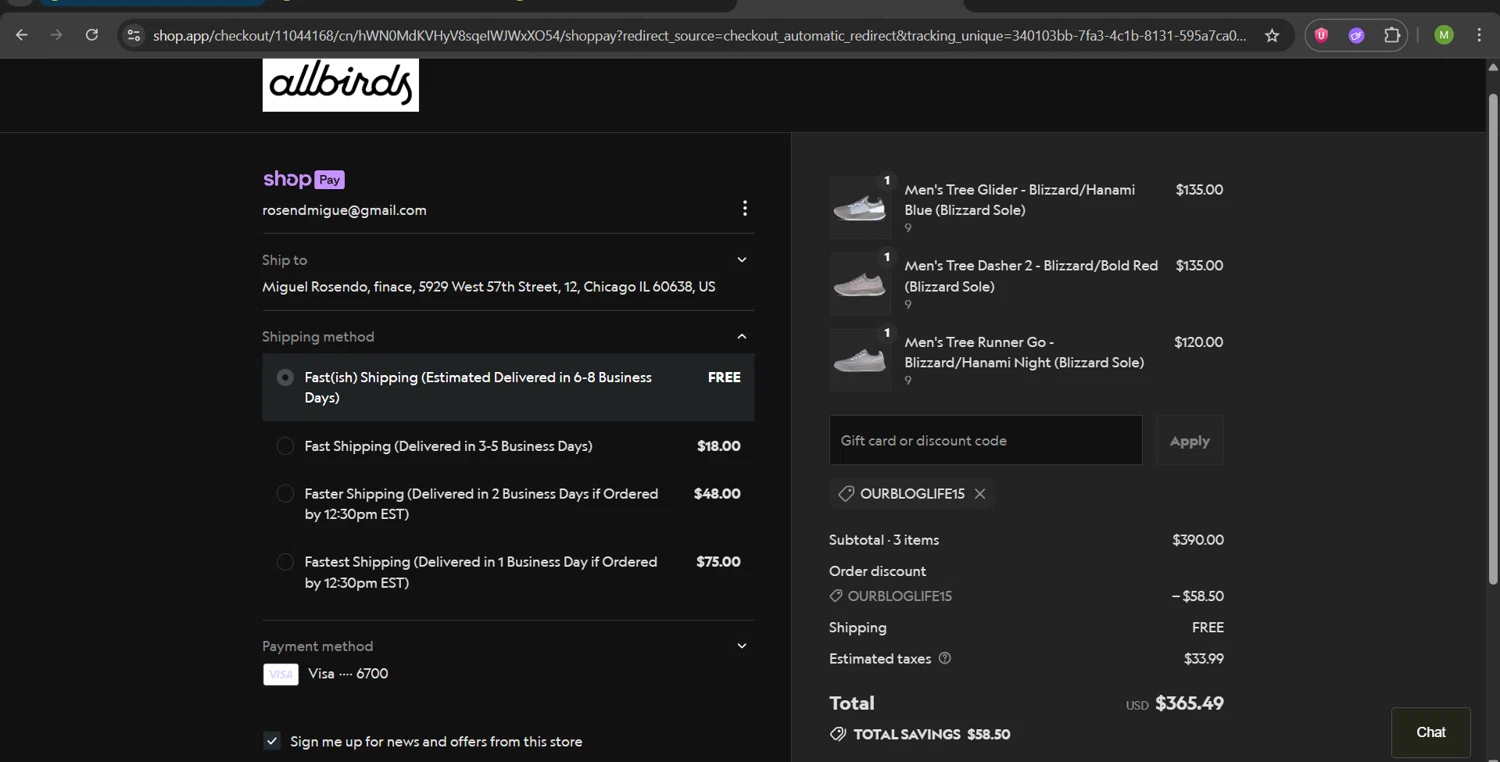Click the $120.00 item price
Image resolution: width=1500 pixels, height=762 pixels.
click(x=1199, y=342)
